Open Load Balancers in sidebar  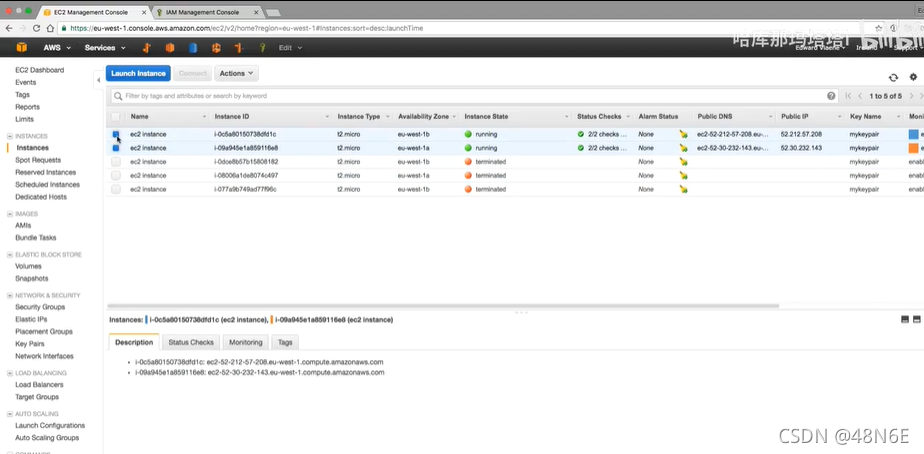coord(39,384)
